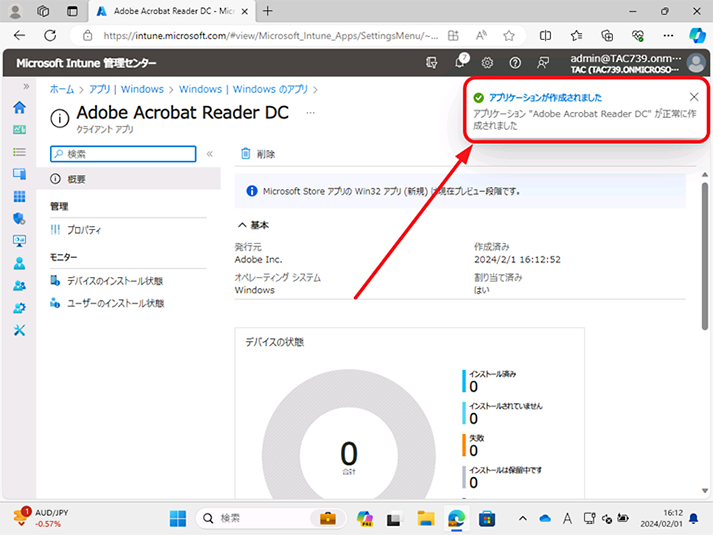The image size is (713, 535).
Task: Open browser favorites list icon
Action: tap(576, 35)
